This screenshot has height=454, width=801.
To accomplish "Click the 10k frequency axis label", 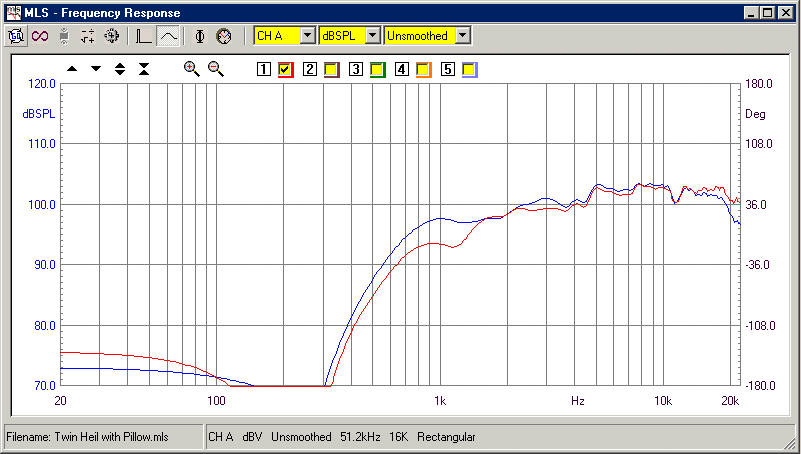I will [663, 401].
